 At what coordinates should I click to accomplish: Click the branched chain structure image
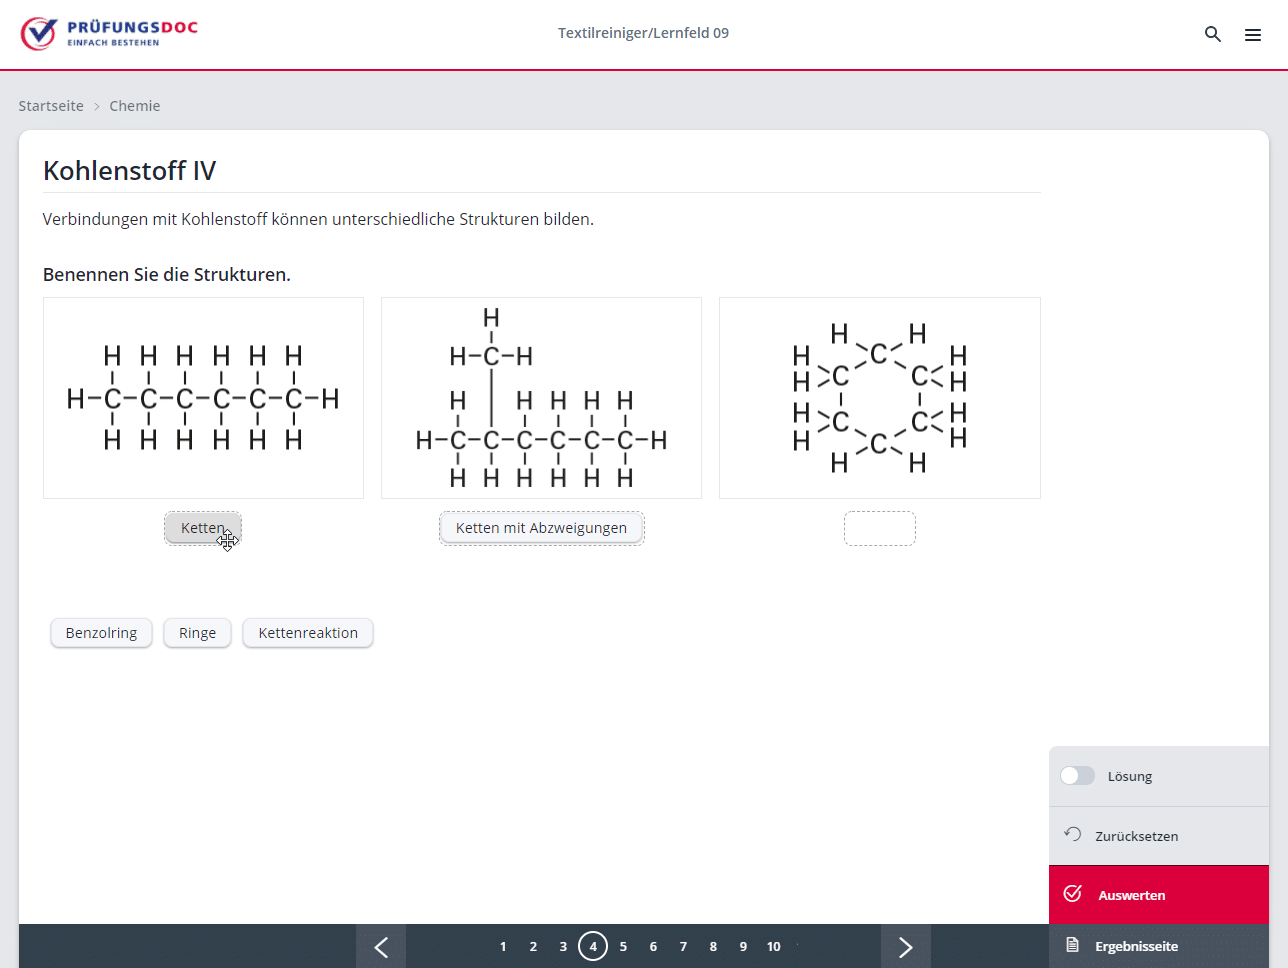pos(541,398)
